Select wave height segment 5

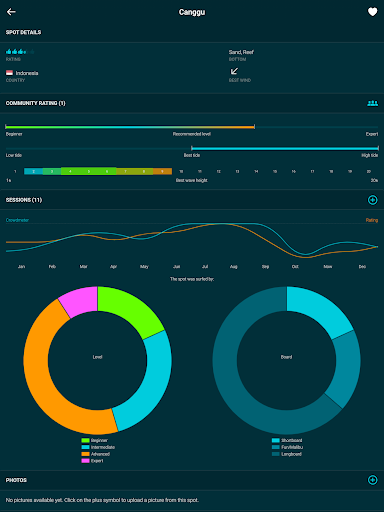(x=89, y=171)
